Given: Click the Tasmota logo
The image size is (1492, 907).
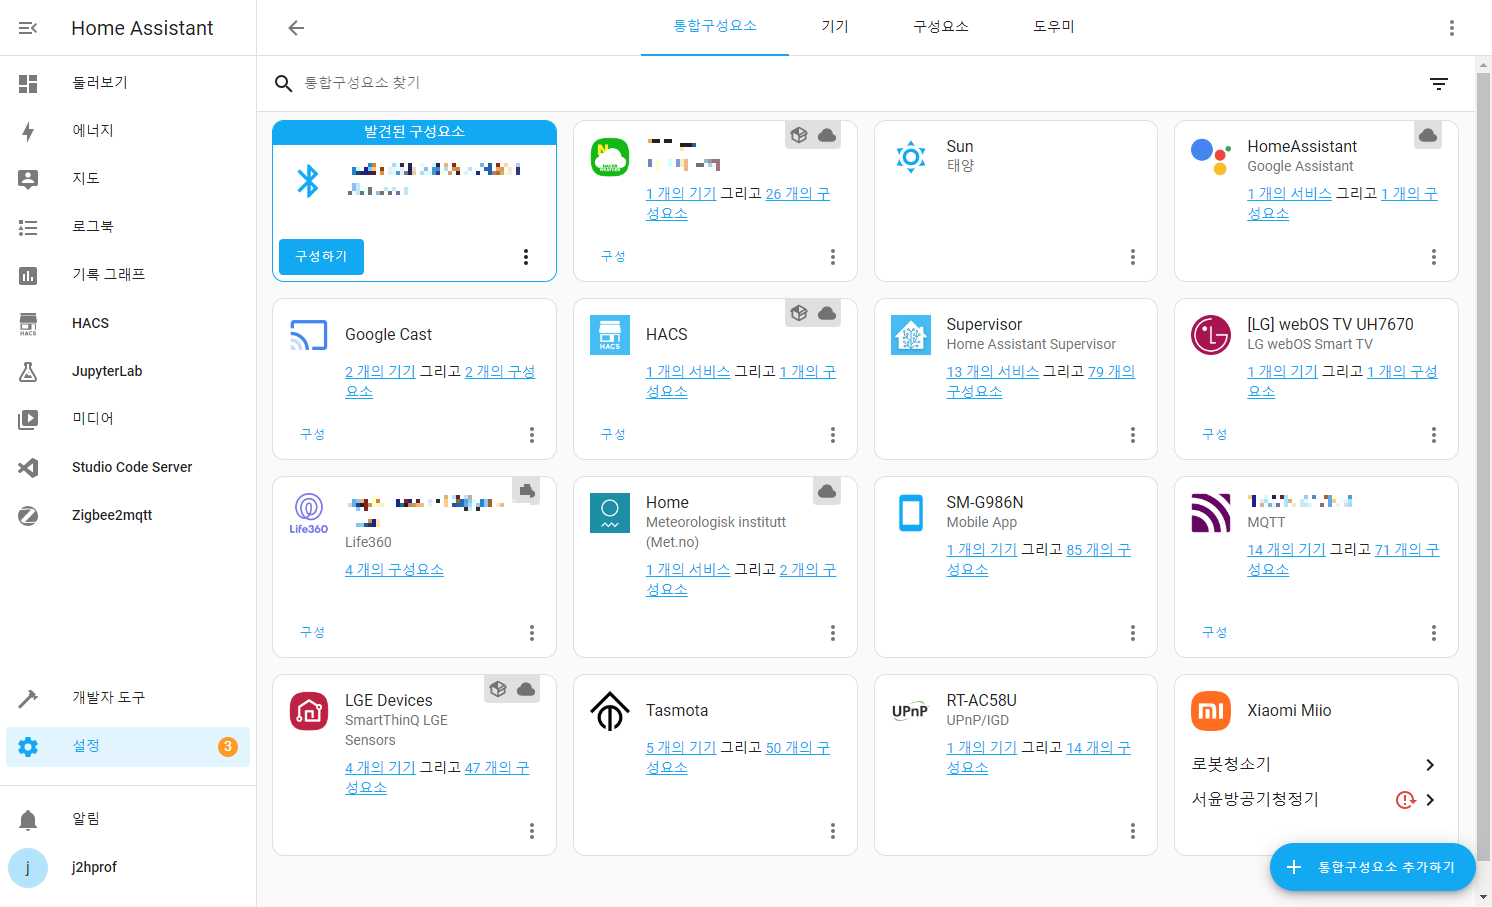Looking at the screenshot, I should (610, 711).
